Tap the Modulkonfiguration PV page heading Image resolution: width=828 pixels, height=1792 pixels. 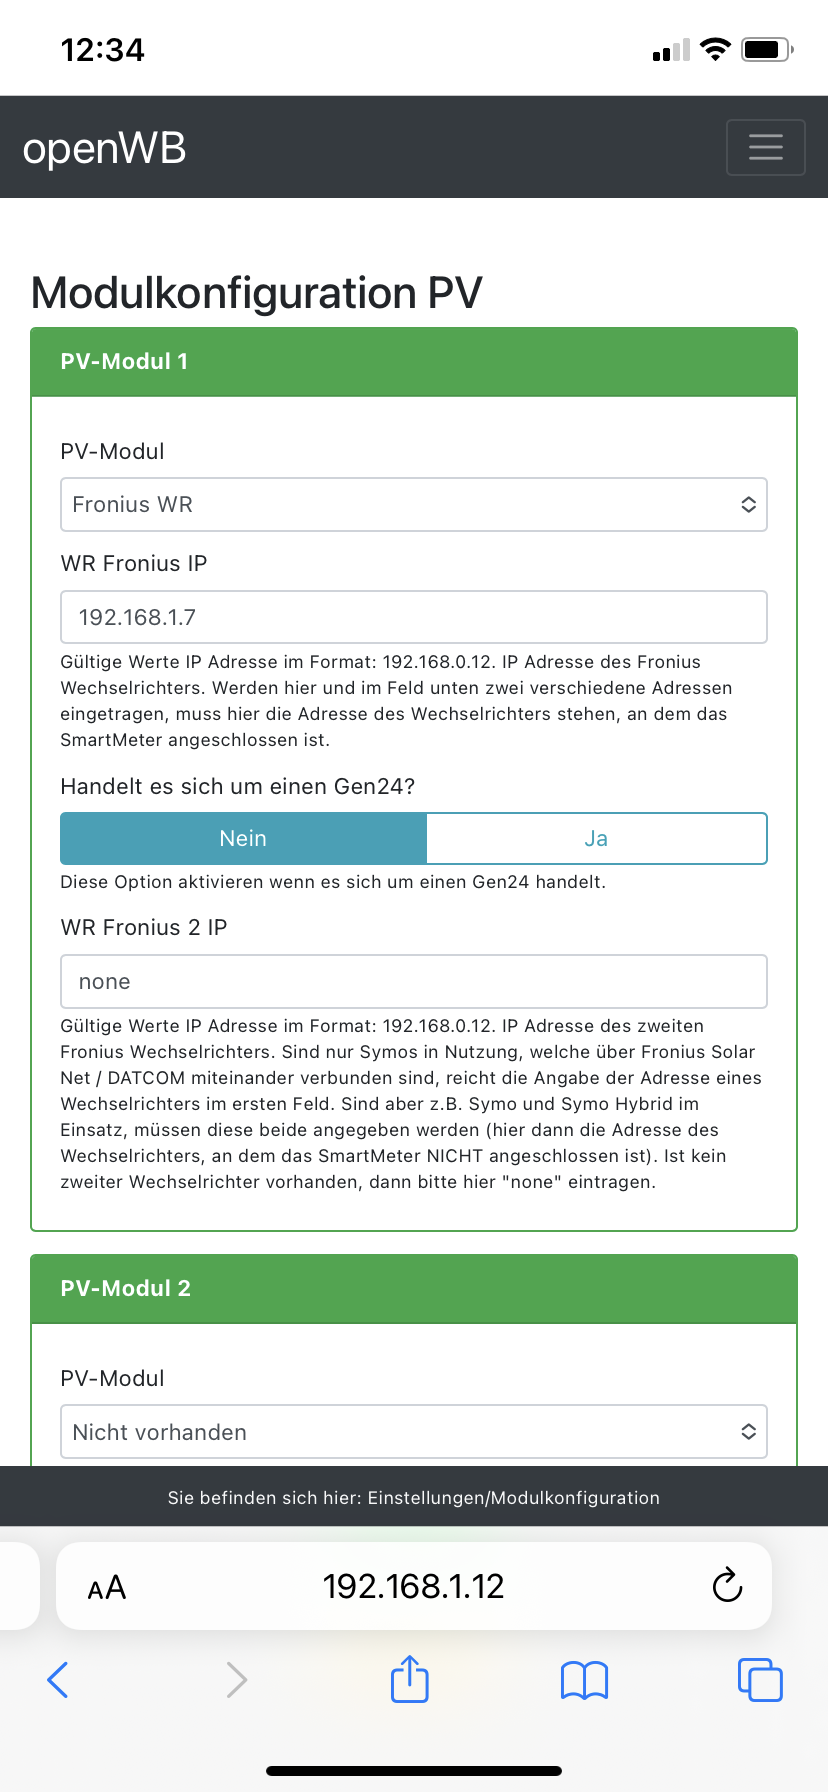coord(257,293)
